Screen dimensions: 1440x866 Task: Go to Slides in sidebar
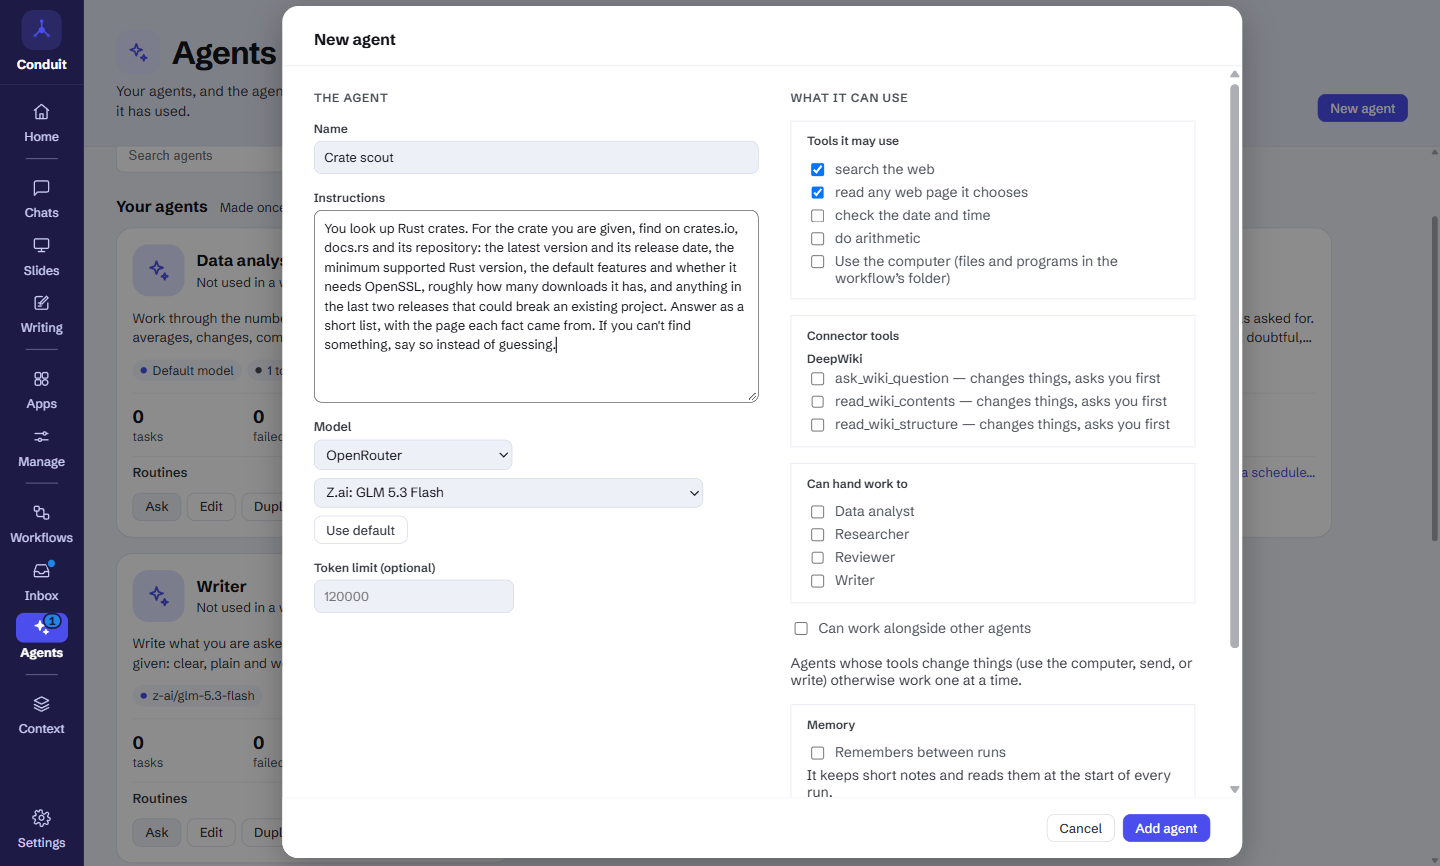click(x=41, y=258)
